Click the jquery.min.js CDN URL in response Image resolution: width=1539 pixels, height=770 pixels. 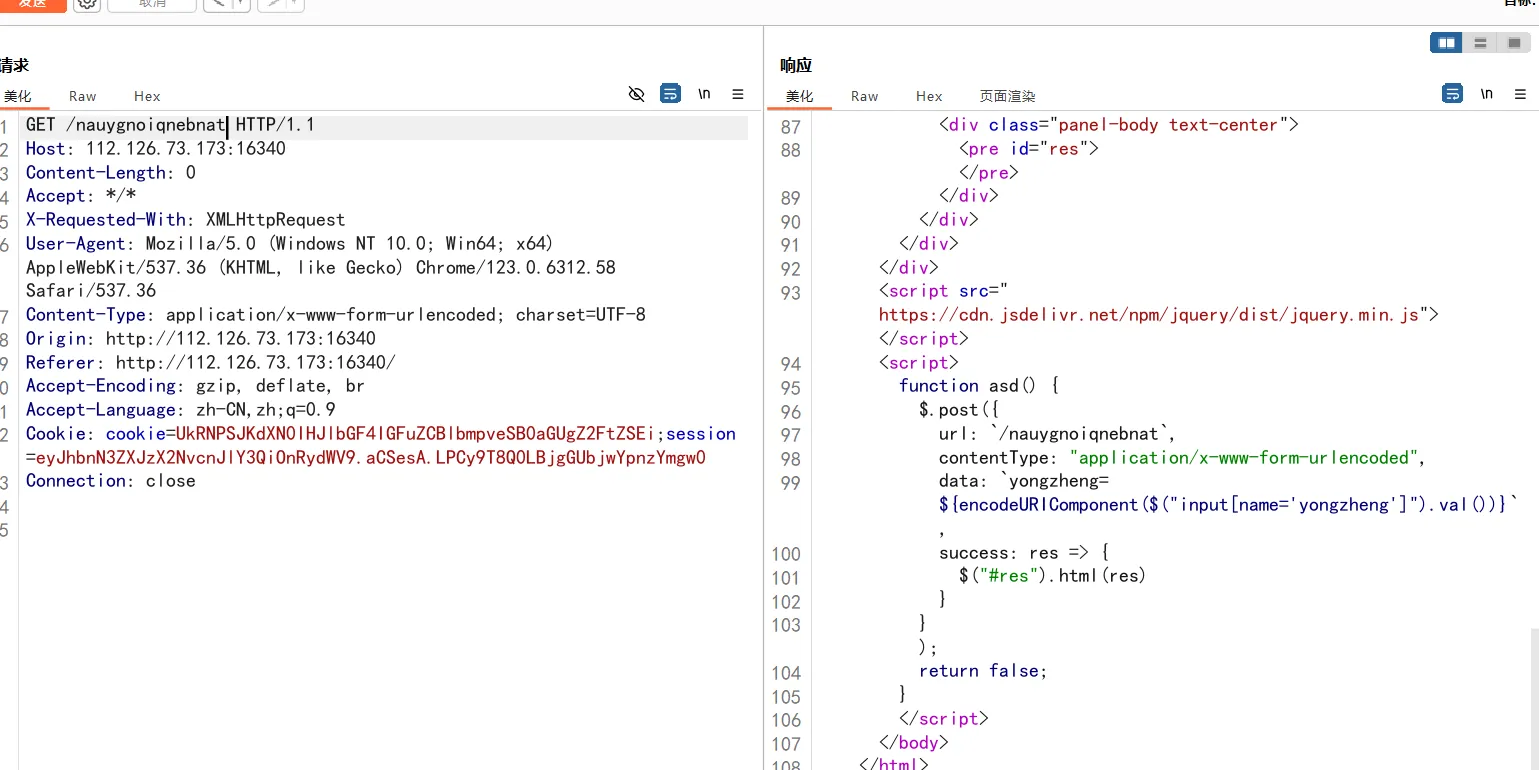1150,315
